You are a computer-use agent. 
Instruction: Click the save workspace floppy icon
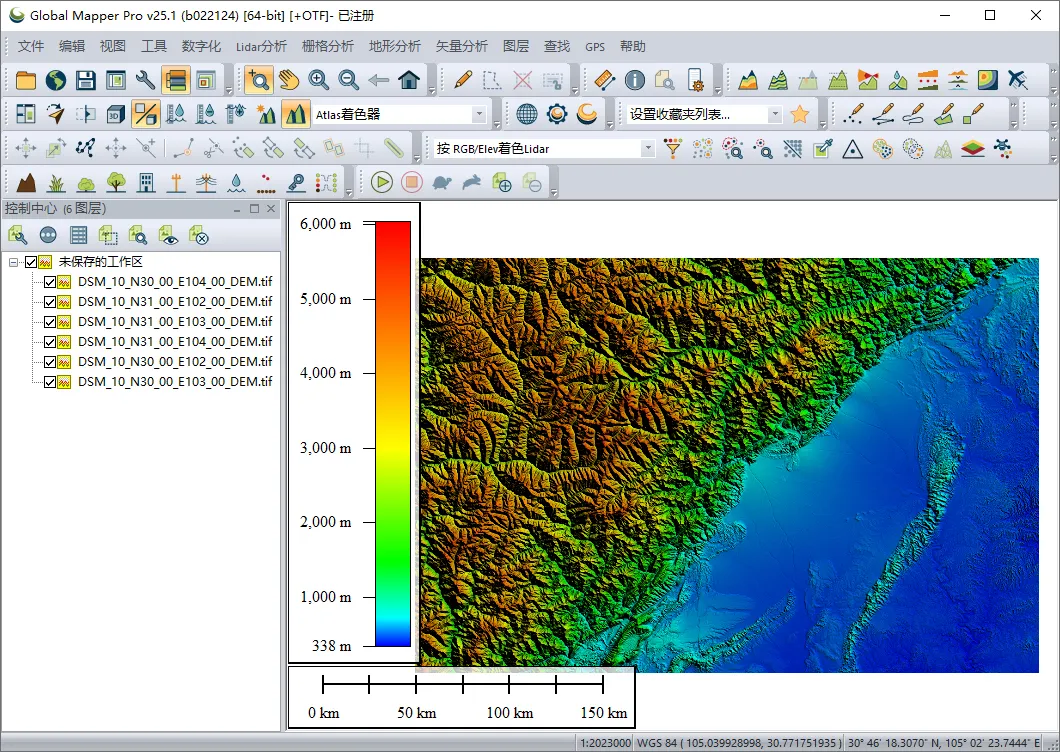point(86,80)
